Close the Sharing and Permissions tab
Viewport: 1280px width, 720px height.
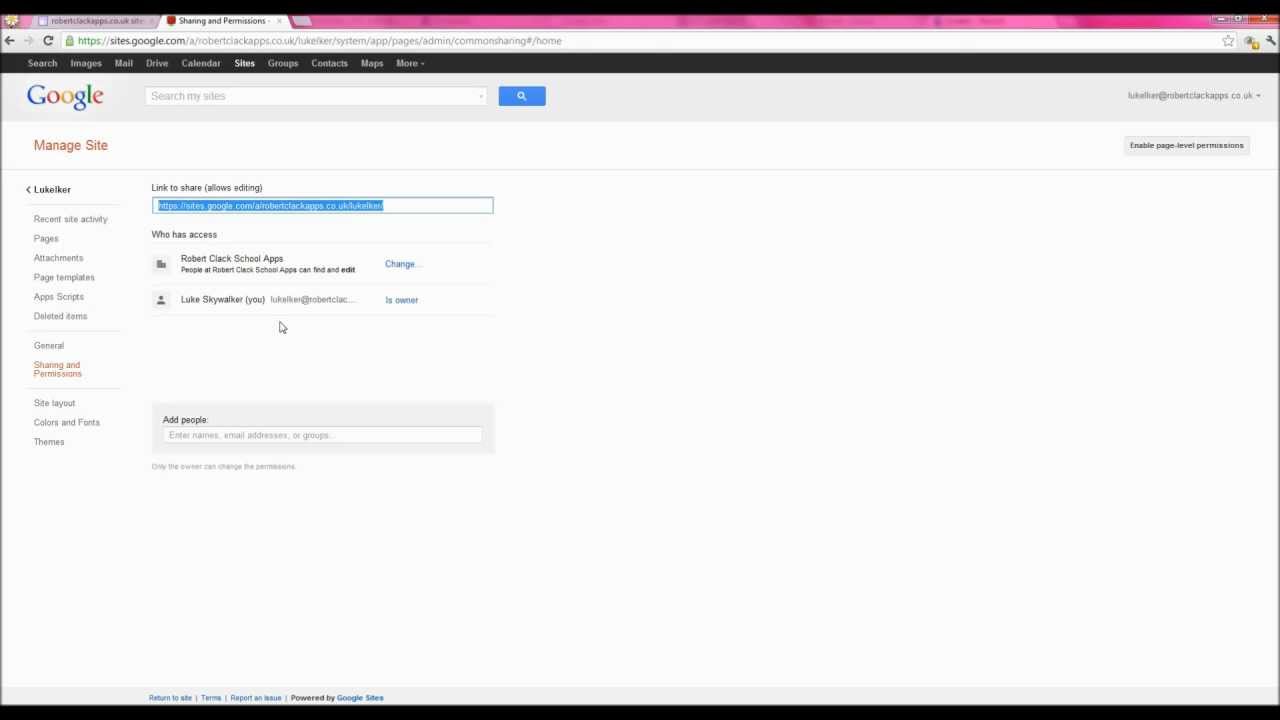tap(279, 21)
